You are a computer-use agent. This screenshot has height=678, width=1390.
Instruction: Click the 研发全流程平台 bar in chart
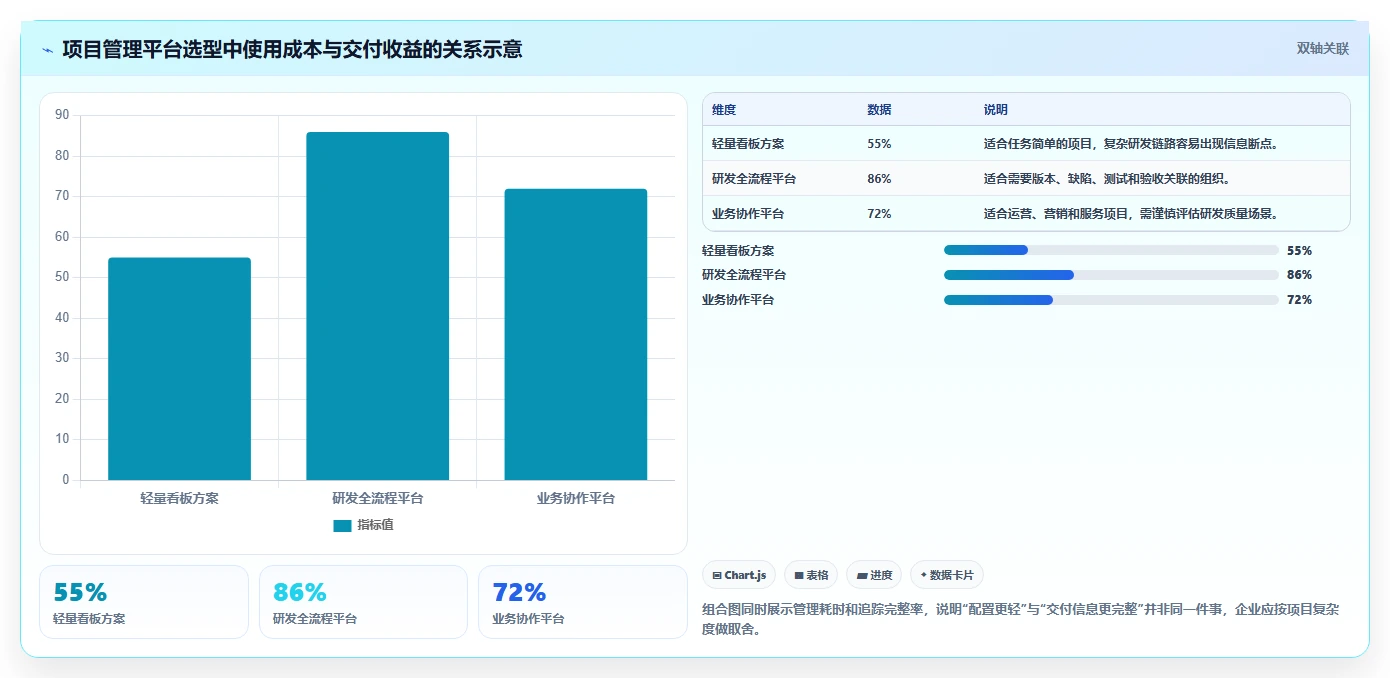pyautogui.click(x=377, y=306)
